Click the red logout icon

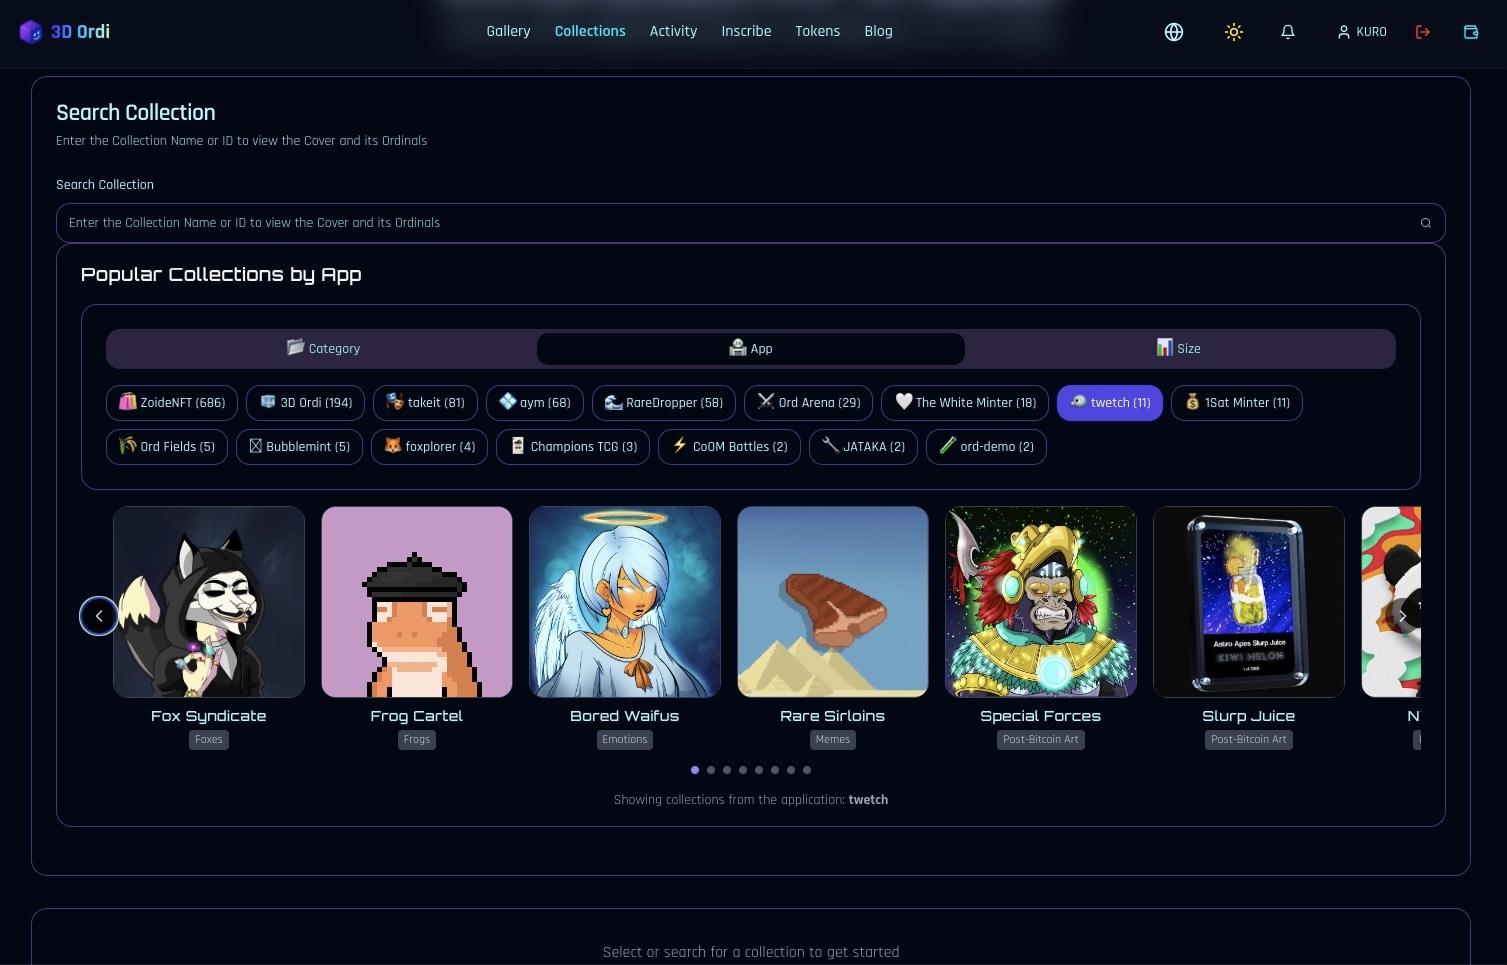tap(1423, 32)
